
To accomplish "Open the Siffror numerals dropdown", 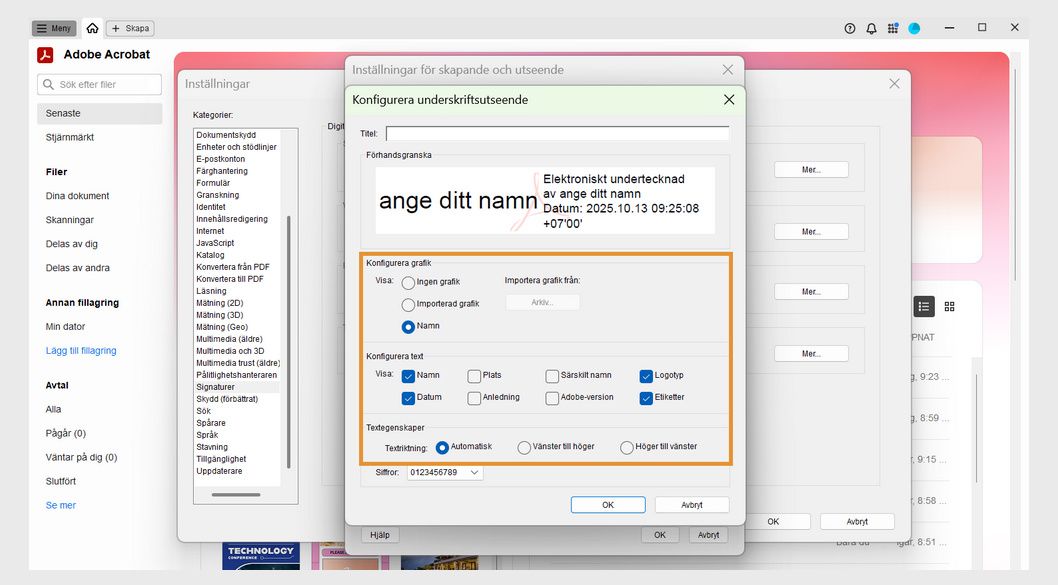I will coord(443,471).
